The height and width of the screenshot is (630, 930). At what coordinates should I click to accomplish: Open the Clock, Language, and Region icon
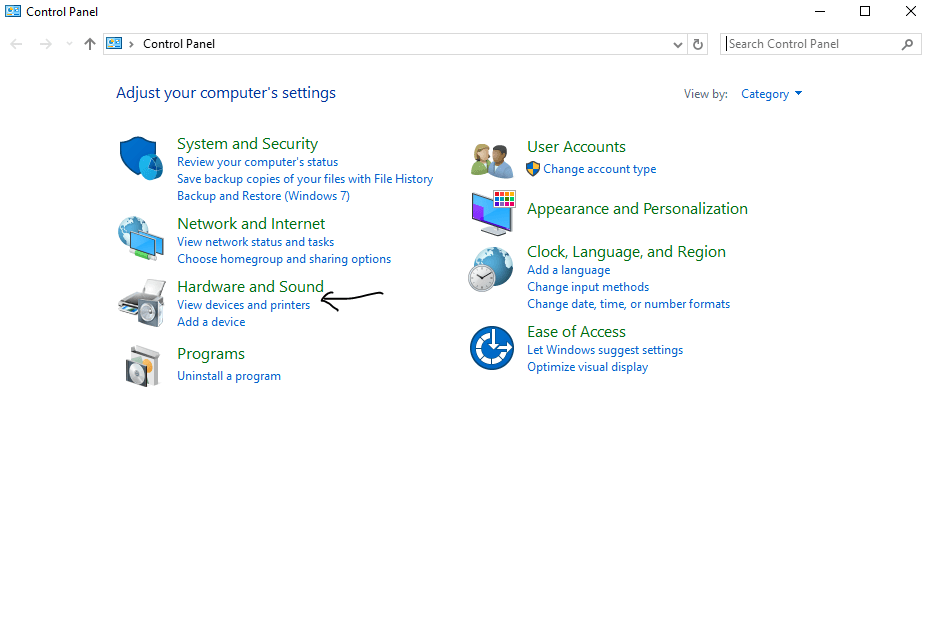click(492, 270)
